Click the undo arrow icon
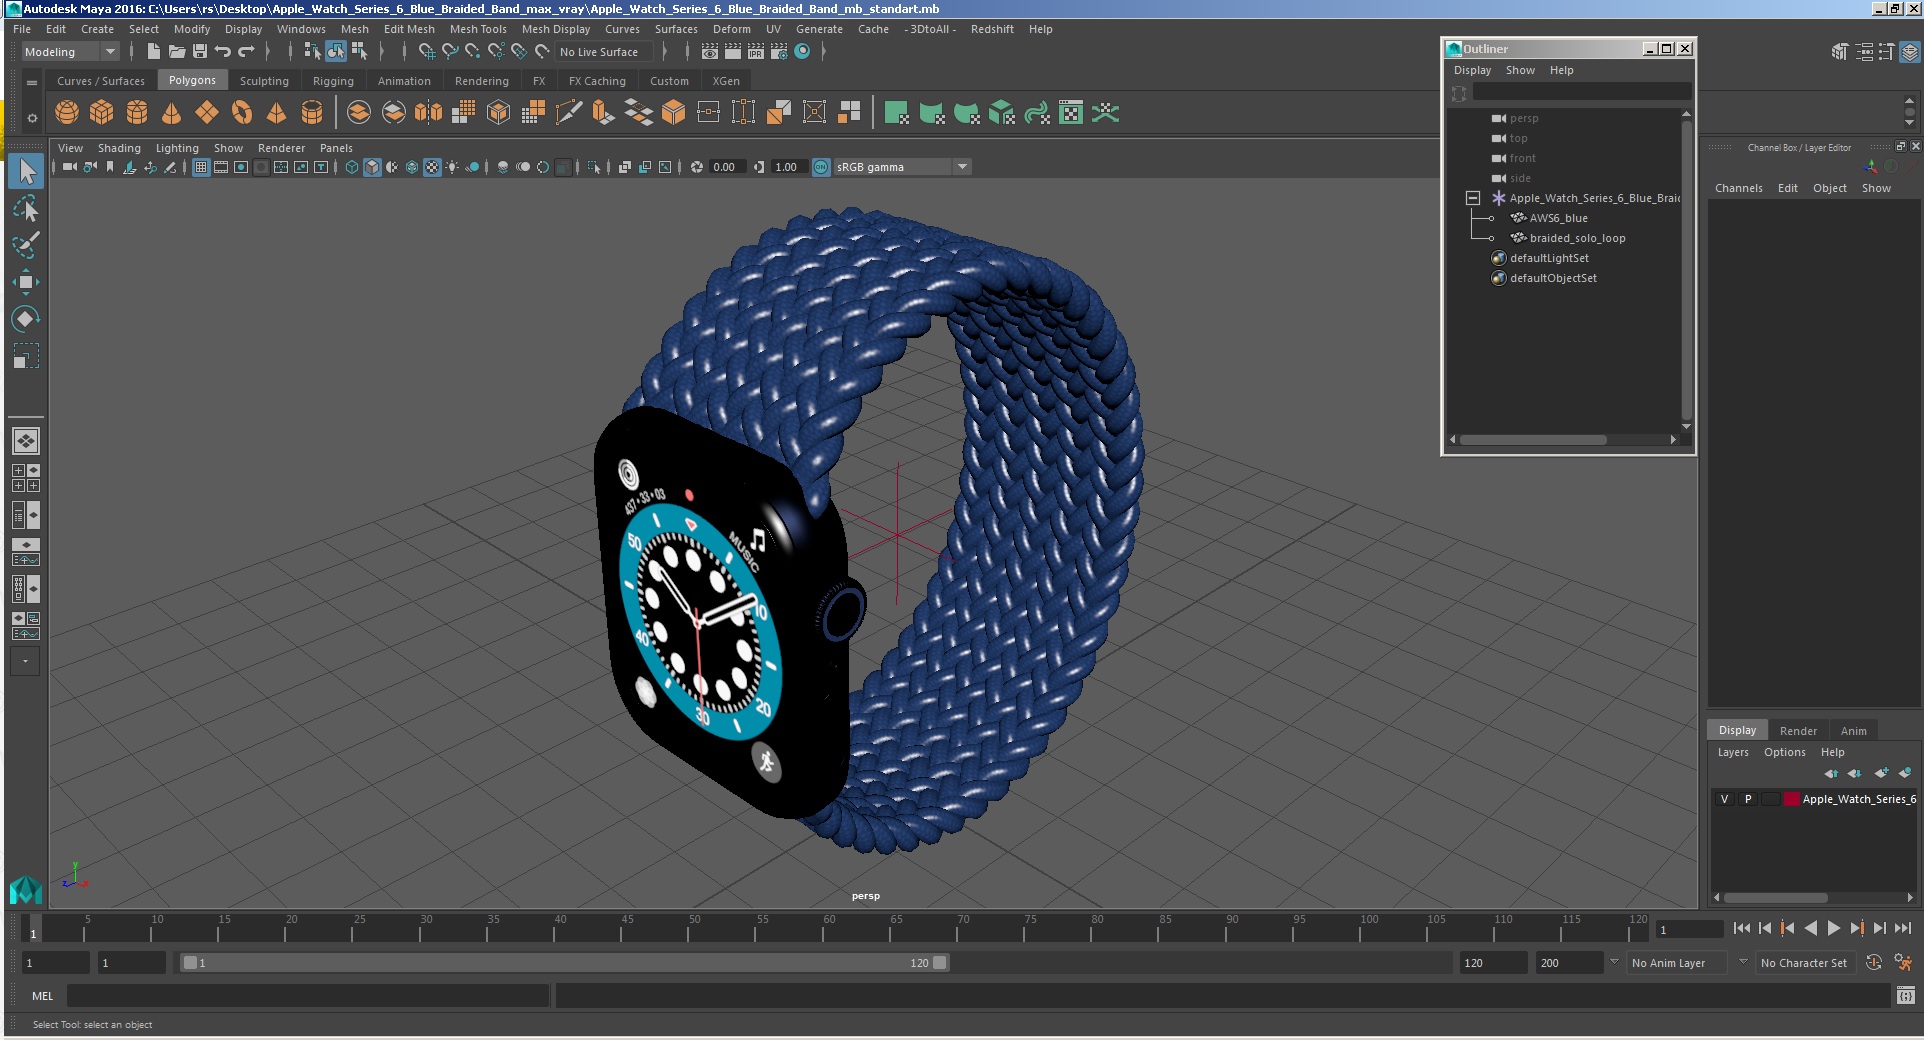The image size is (1924, 1040). coord(223,51)
